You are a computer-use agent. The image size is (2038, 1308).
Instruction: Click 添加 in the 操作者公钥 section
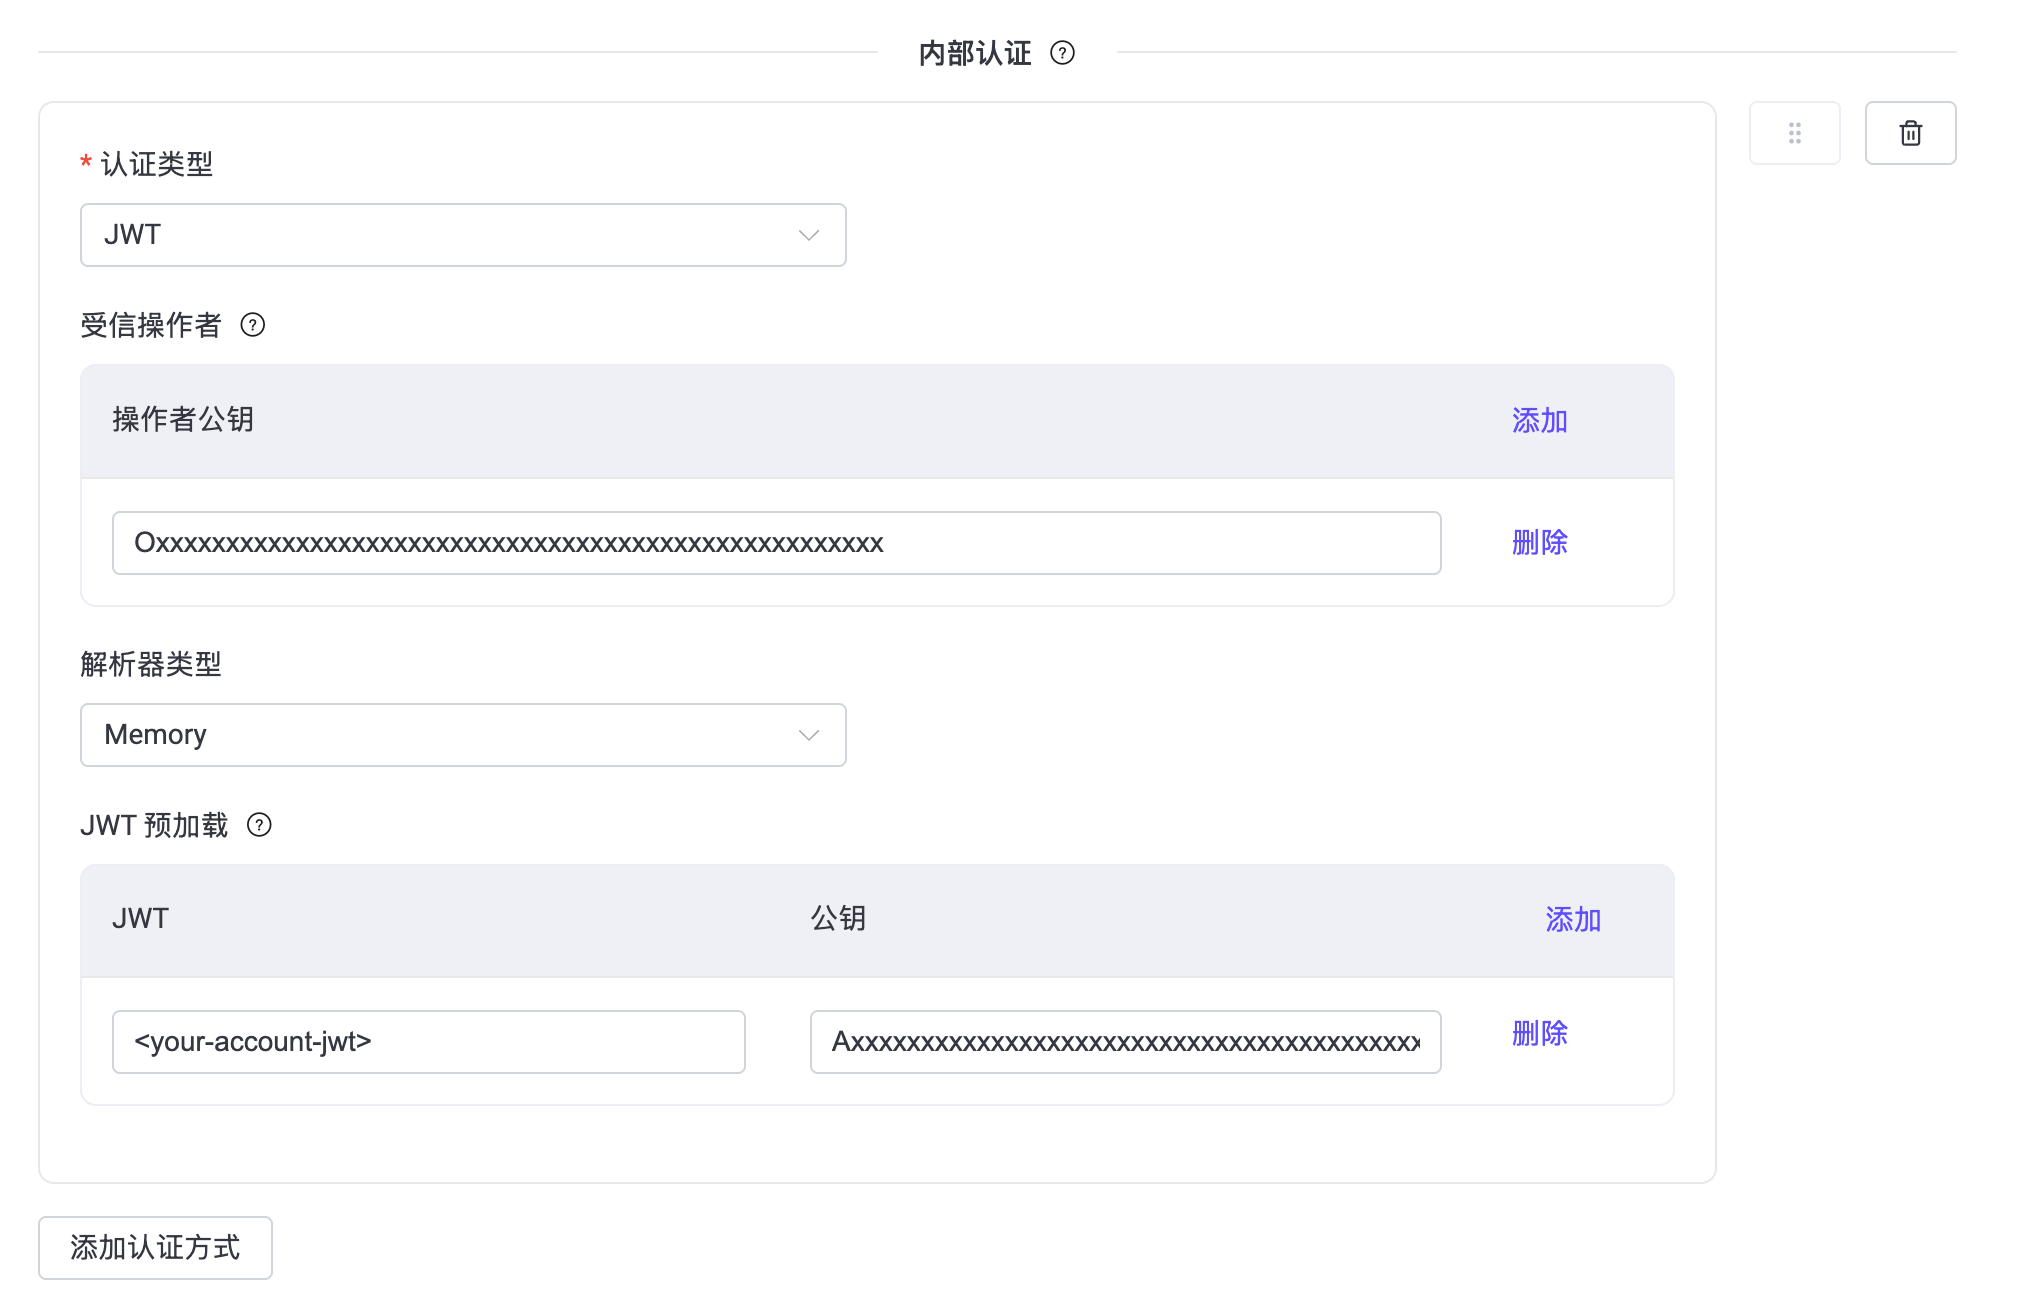coord(1539,421)
